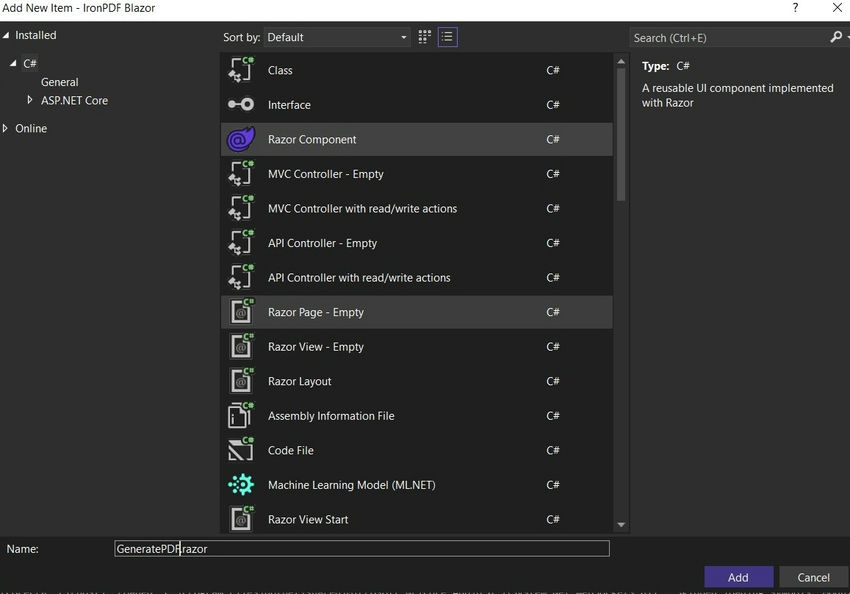Select the General category
850x594 pixels.
pos(60,82)
